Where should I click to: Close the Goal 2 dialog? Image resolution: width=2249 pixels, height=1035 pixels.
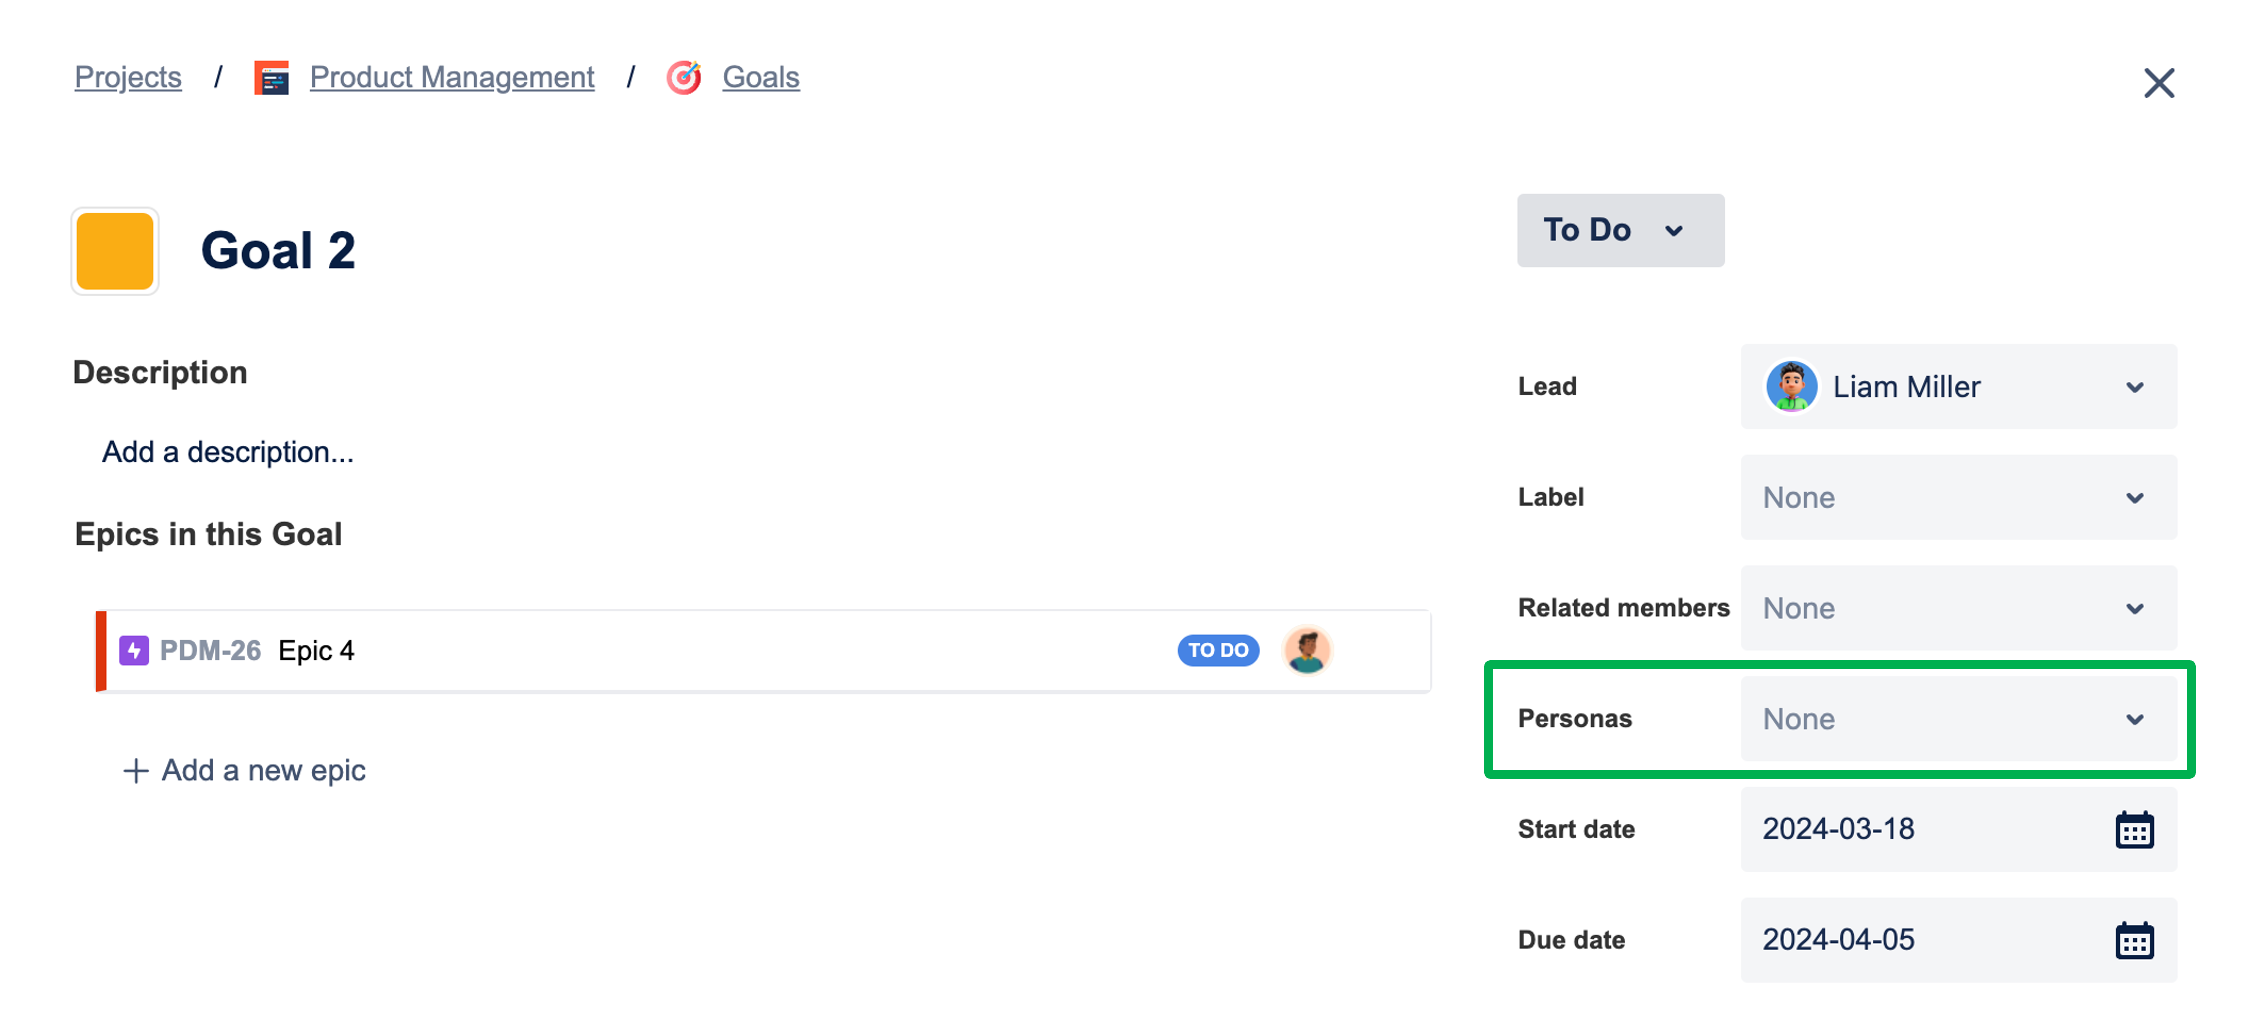[x=2159, y=83]
